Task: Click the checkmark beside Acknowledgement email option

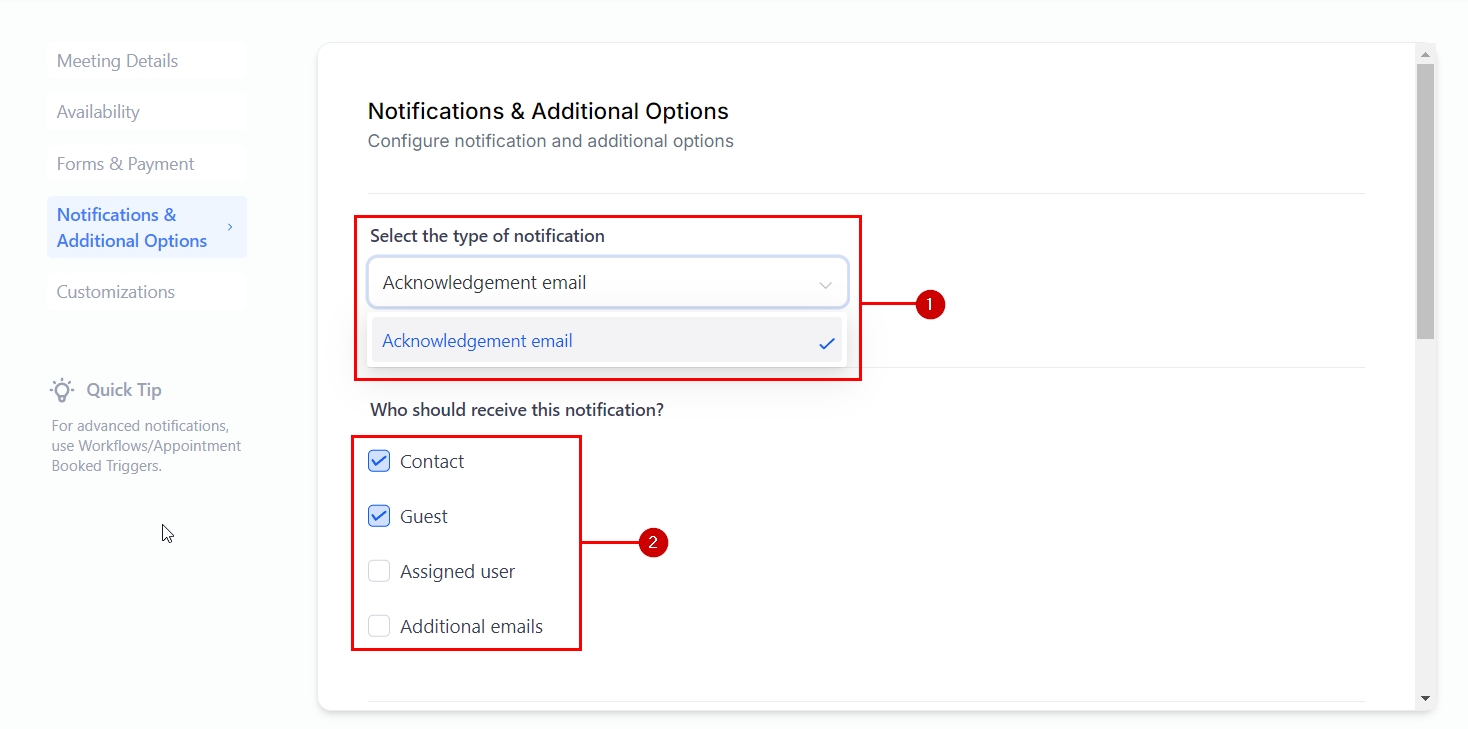Action: click(827, 343)
